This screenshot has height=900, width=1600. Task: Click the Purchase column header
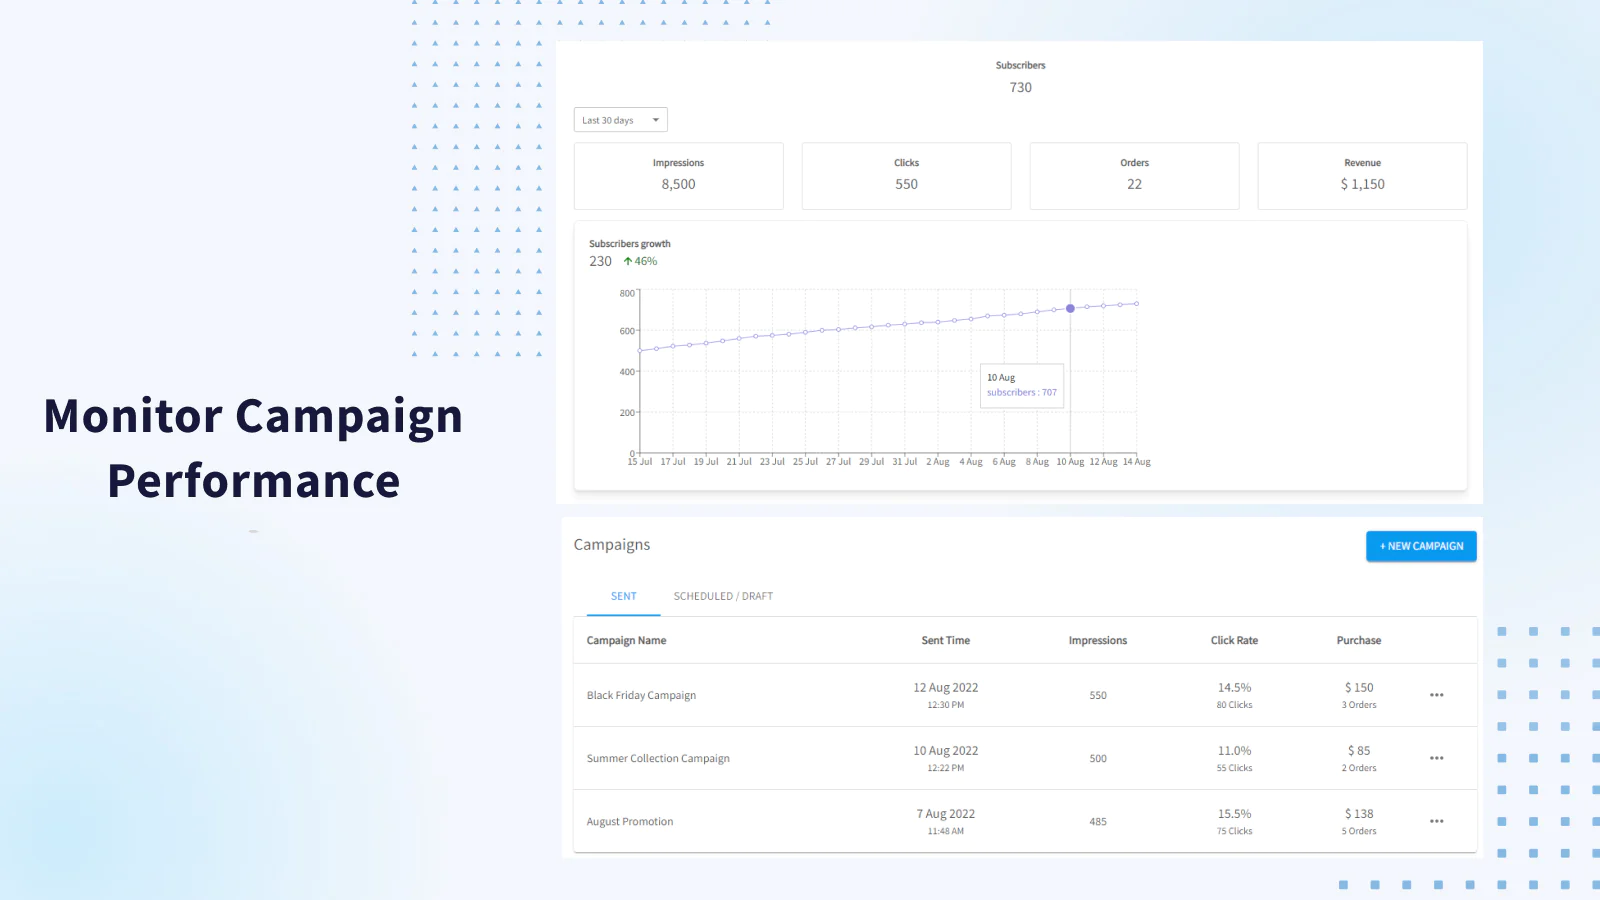coord(1359,640)
